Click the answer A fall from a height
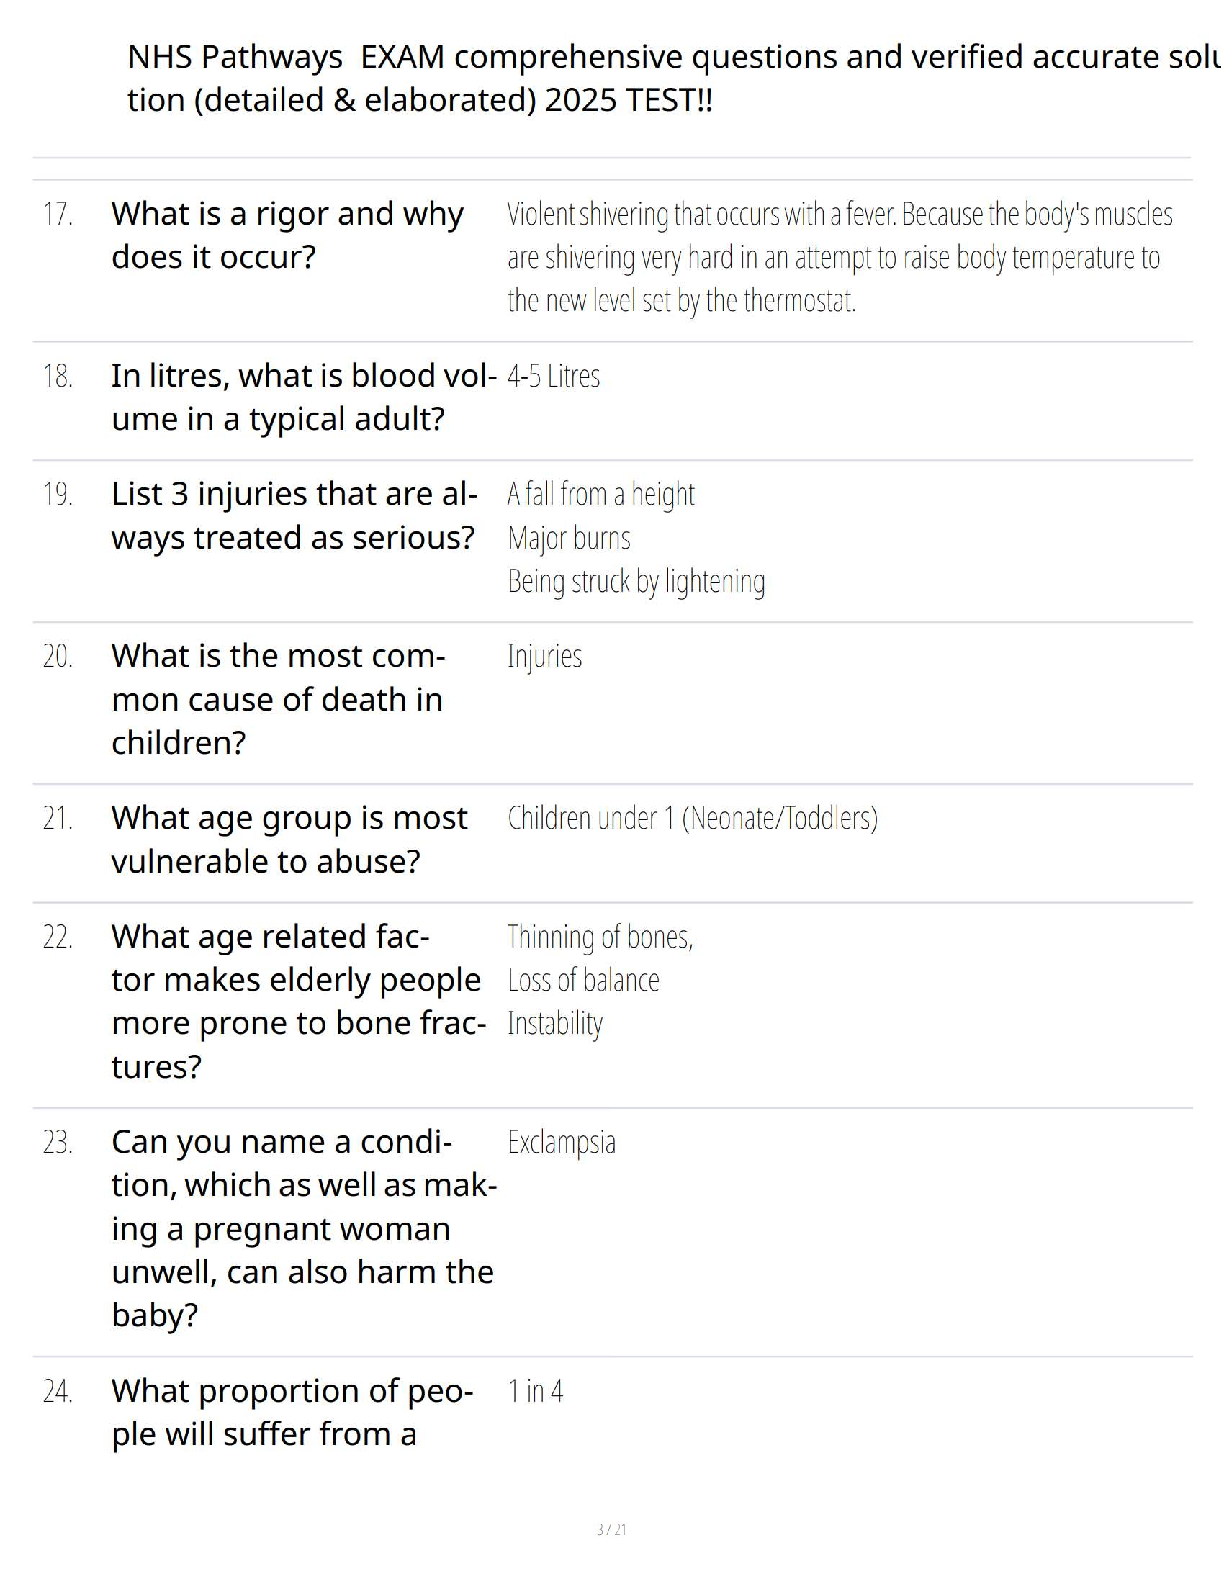 [x=601, y=494]
